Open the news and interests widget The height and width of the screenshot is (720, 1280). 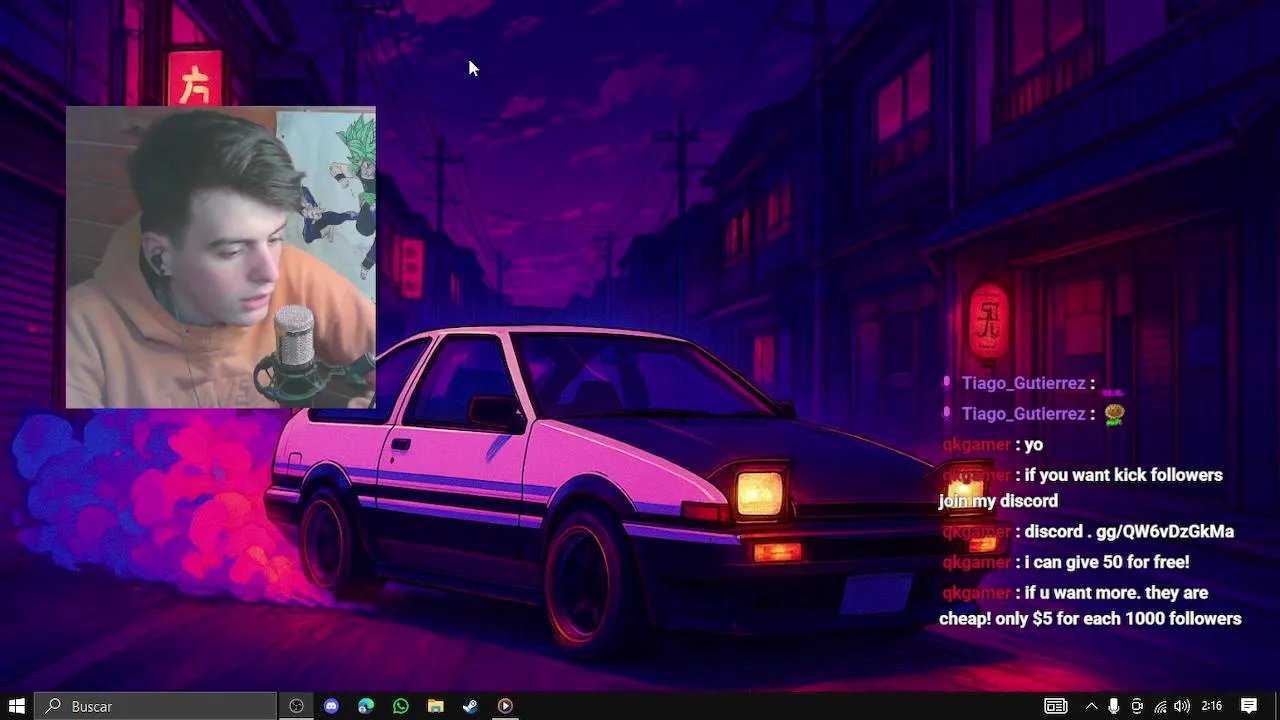click(1055, 706)
